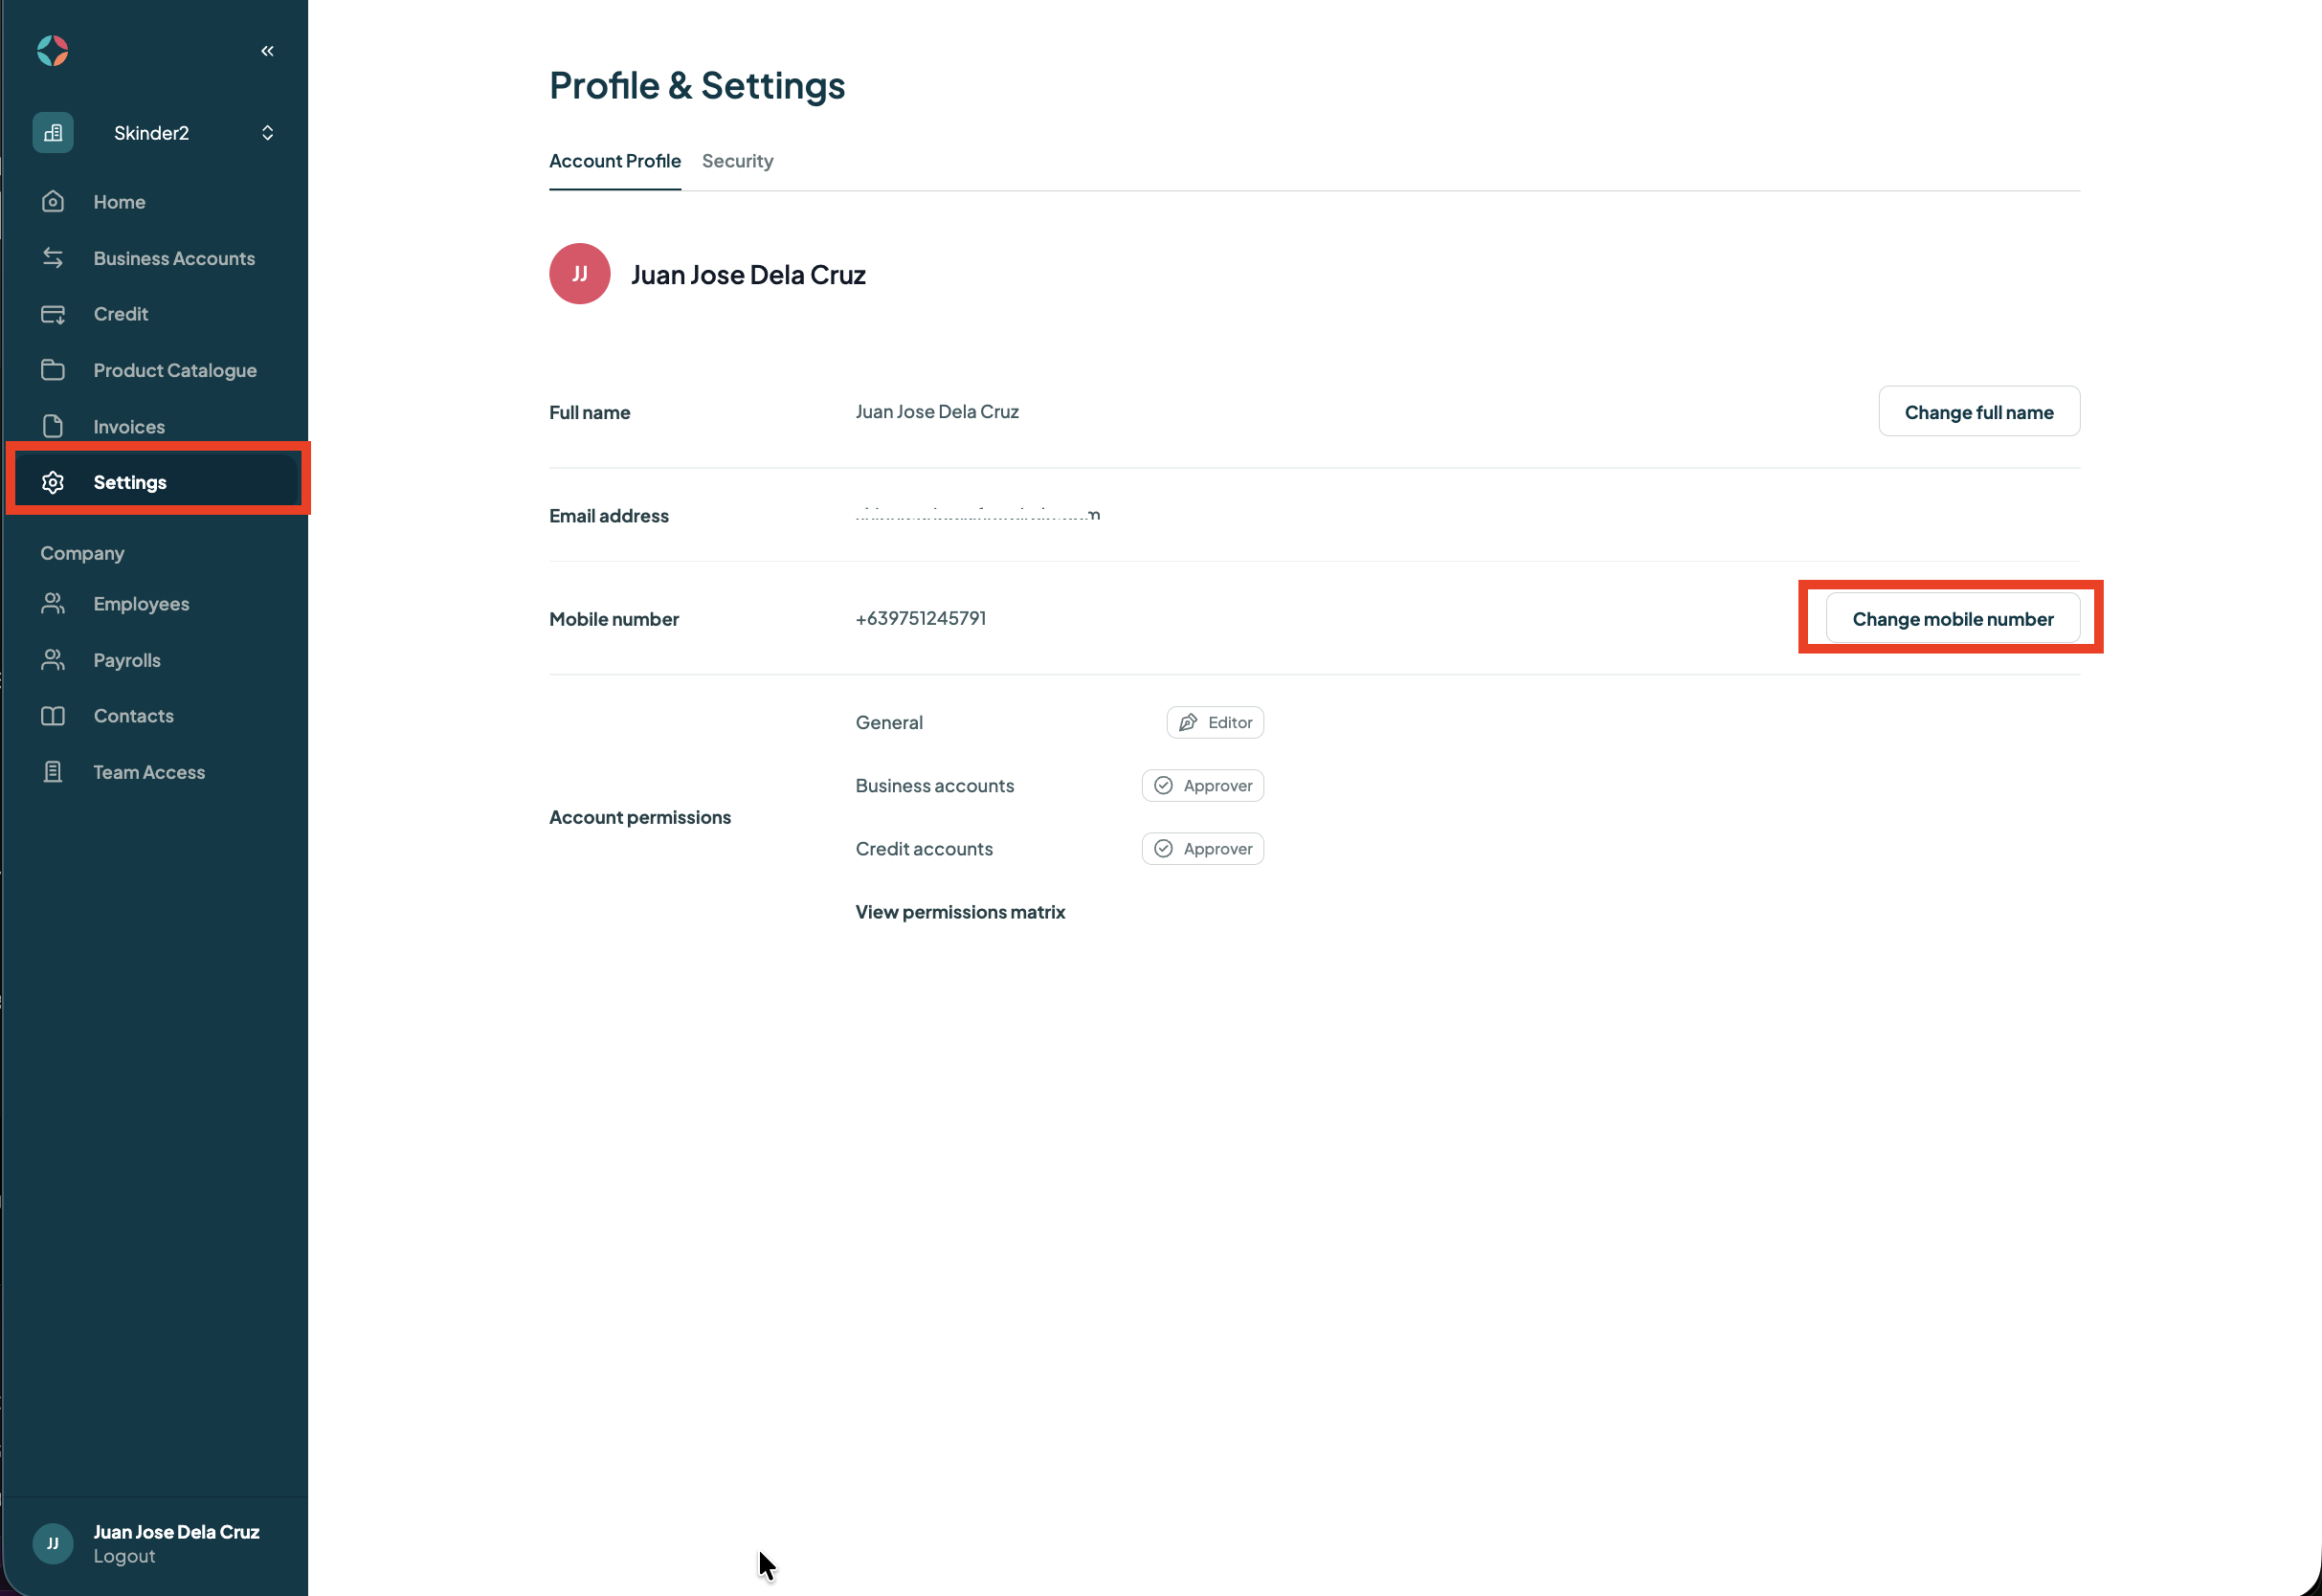
Task: Select the Account Profile tab
Action: (x=615, y=161)
